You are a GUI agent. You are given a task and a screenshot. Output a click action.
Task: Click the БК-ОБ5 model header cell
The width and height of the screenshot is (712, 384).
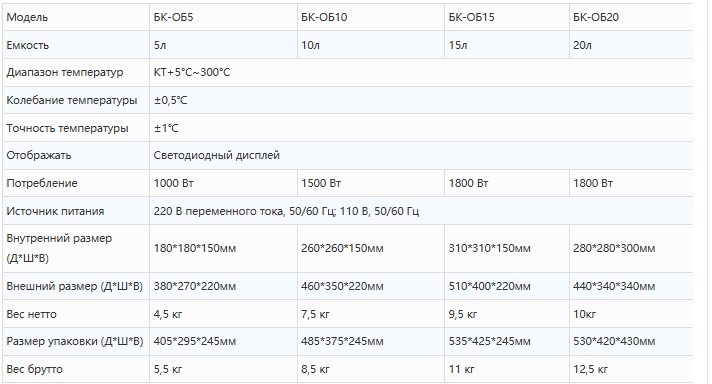click(223, 17)
